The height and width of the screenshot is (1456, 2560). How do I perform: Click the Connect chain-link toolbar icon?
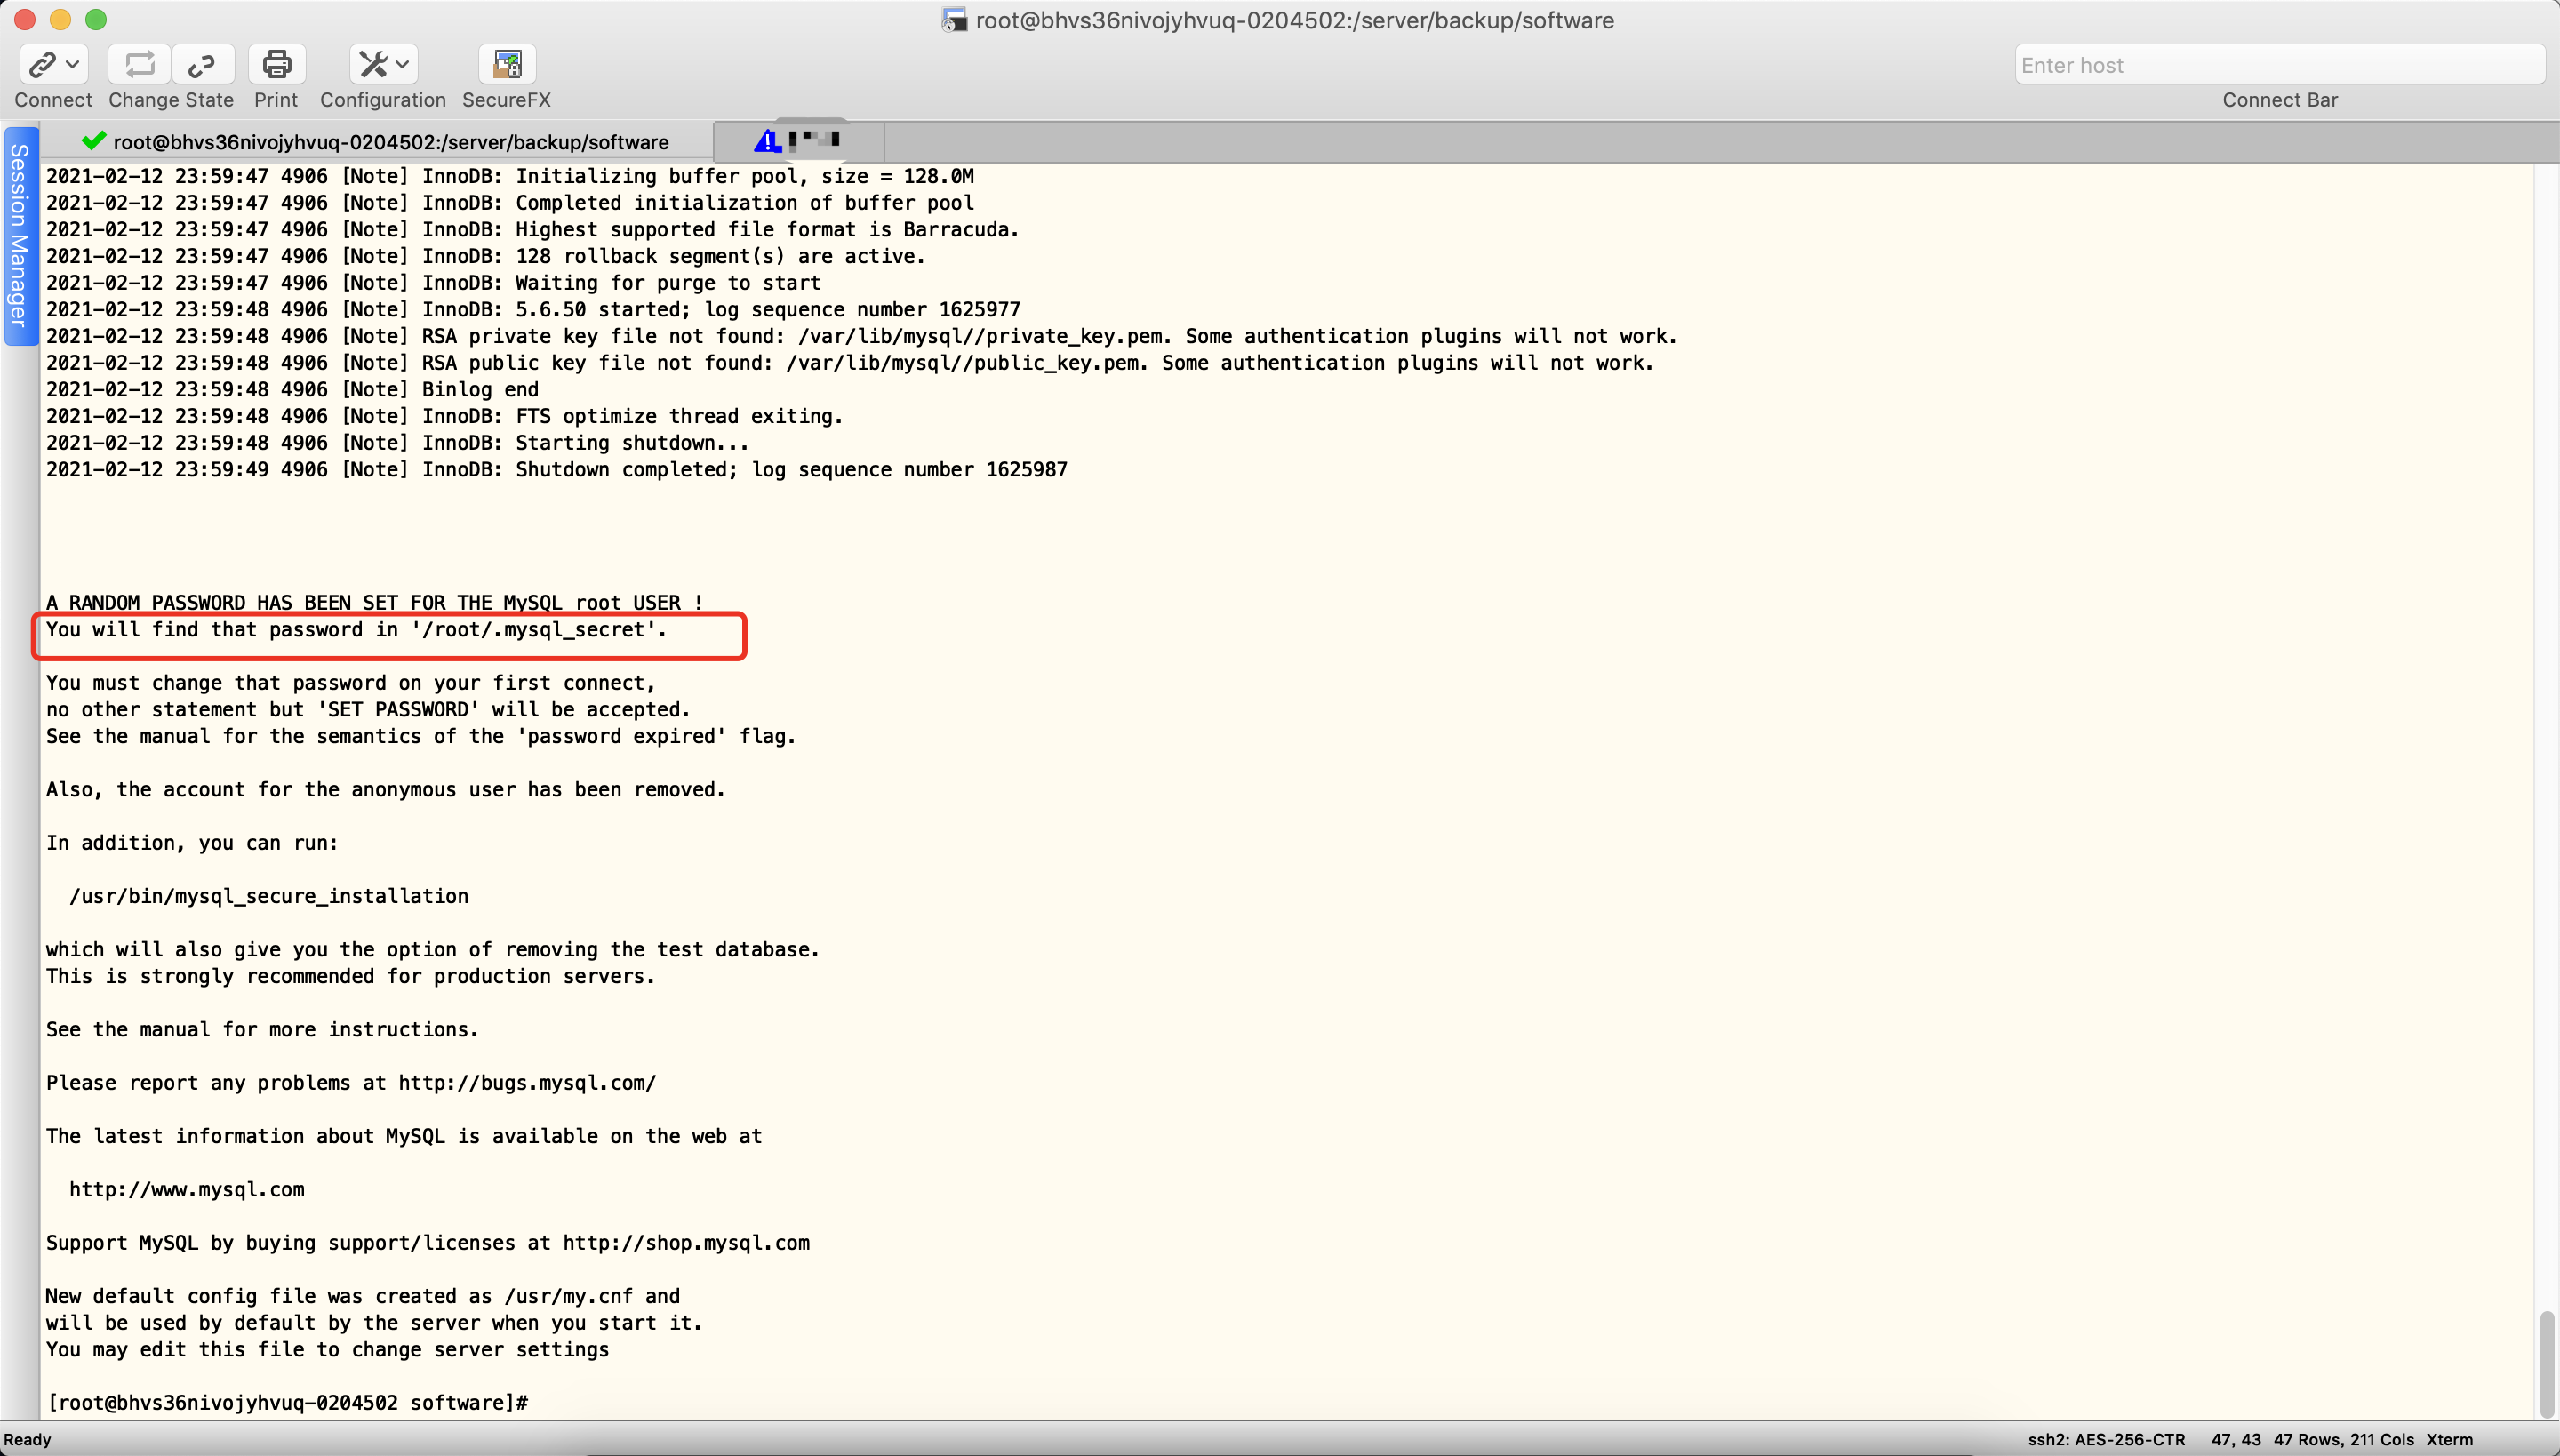click(42, 65)
